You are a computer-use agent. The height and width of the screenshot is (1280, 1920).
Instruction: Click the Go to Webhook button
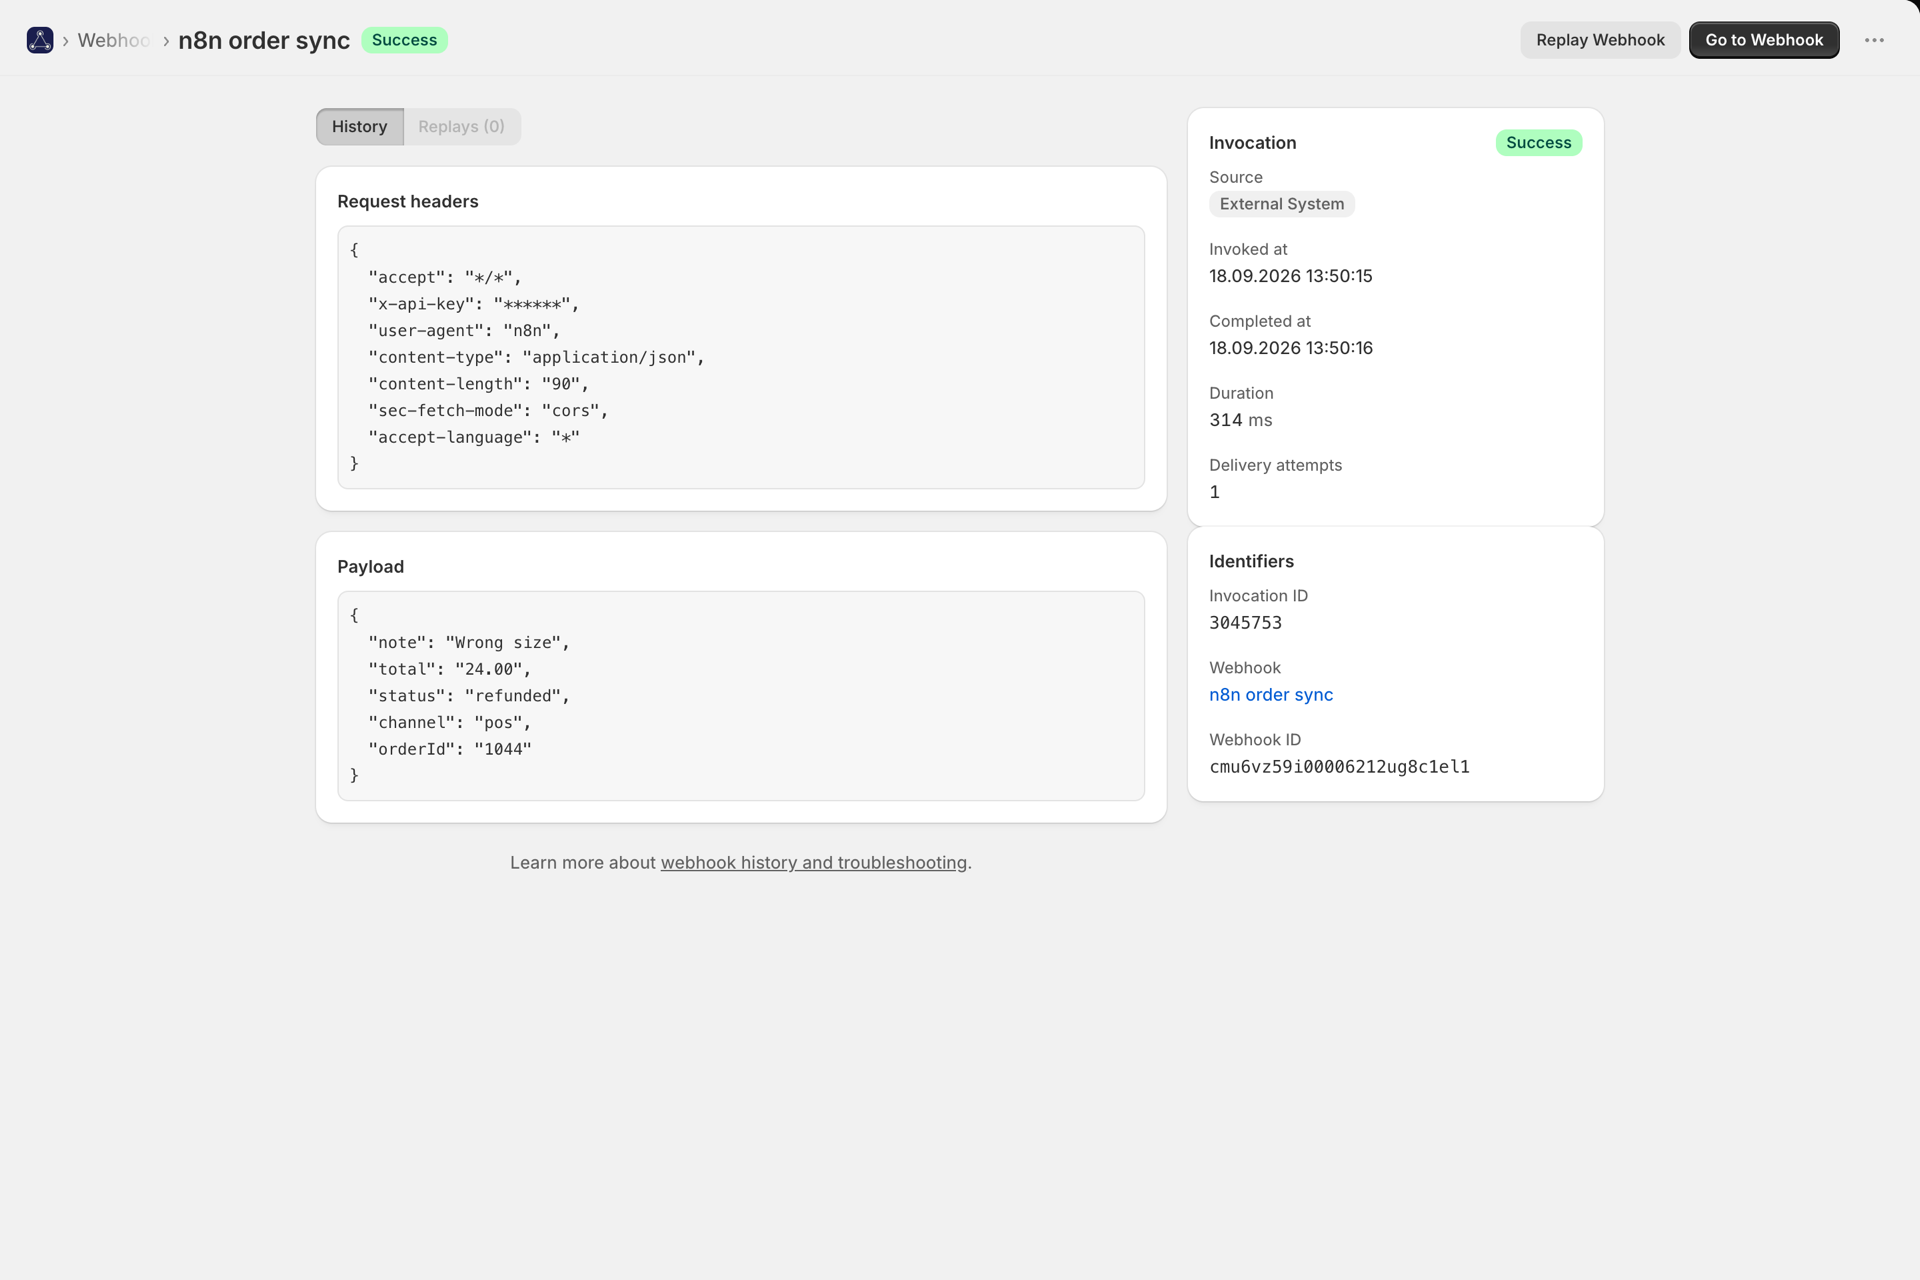pos(1764,40)
